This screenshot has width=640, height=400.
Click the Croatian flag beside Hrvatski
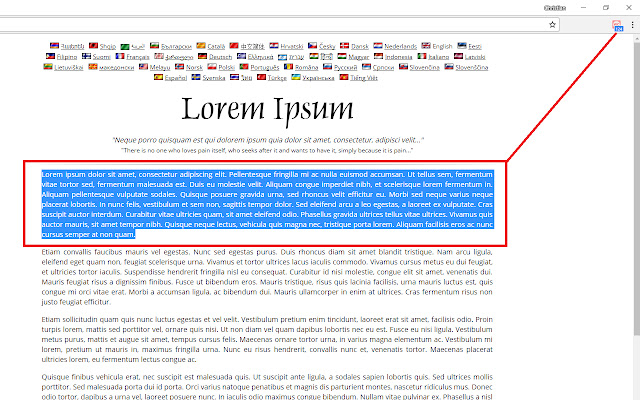(274, 45)
